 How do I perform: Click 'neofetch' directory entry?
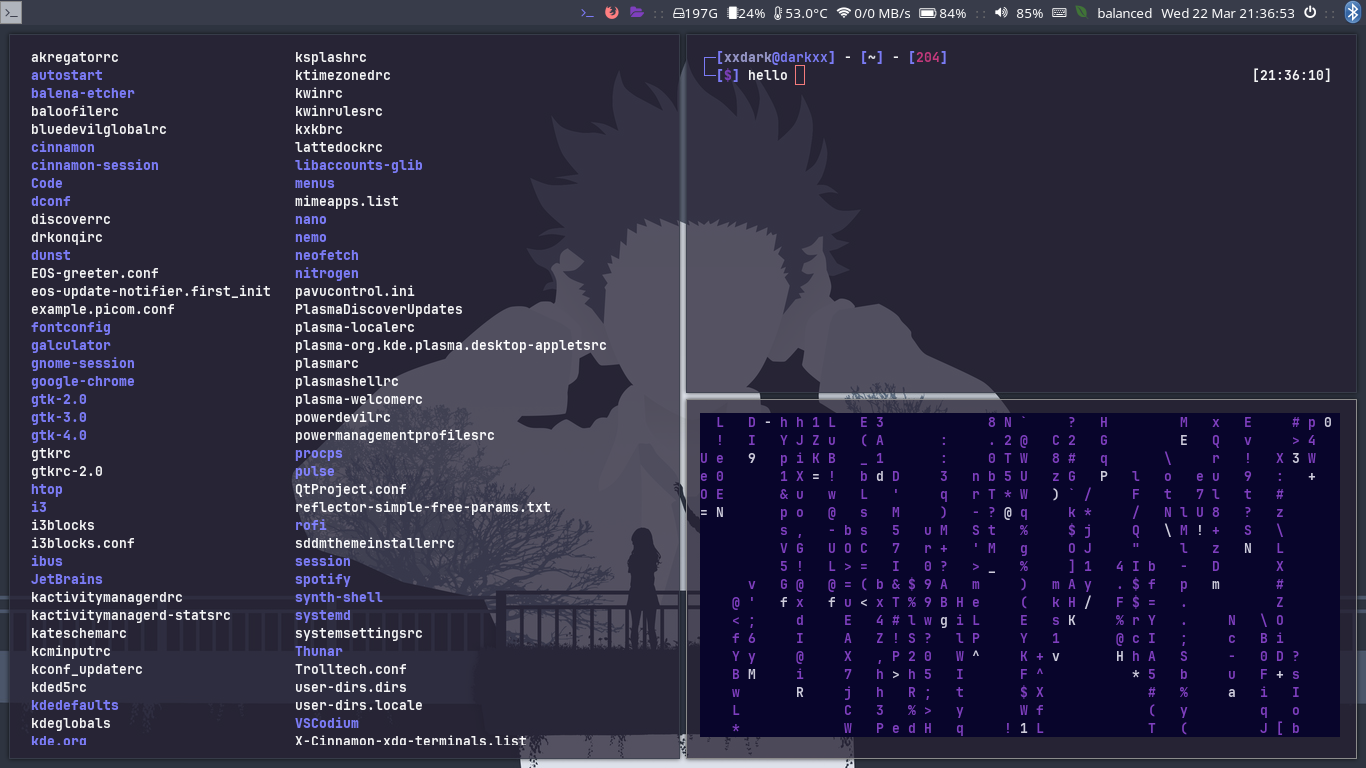(x=327, y=255)
